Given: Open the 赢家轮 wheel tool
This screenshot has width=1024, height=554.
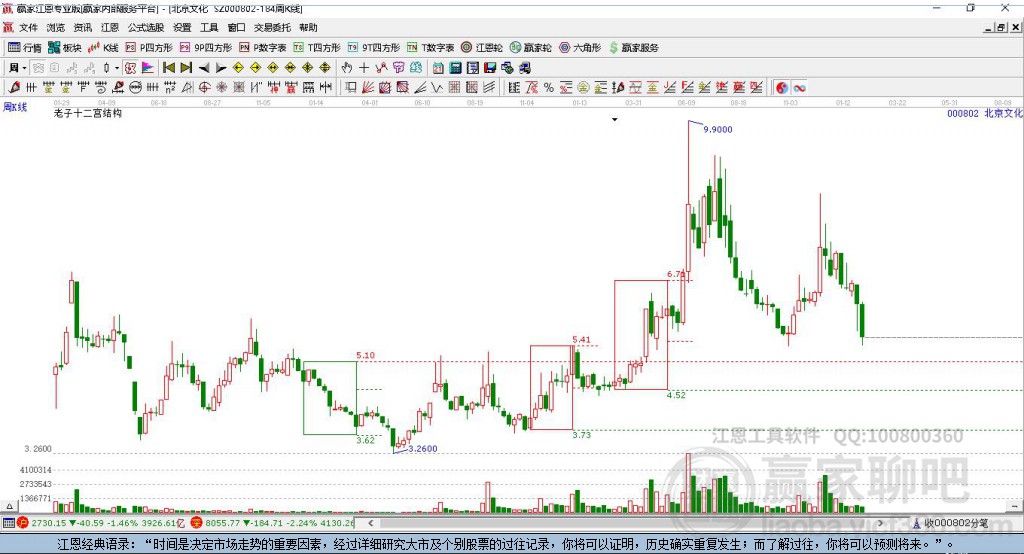Looking at the screenshot, I should click(530, 48).
